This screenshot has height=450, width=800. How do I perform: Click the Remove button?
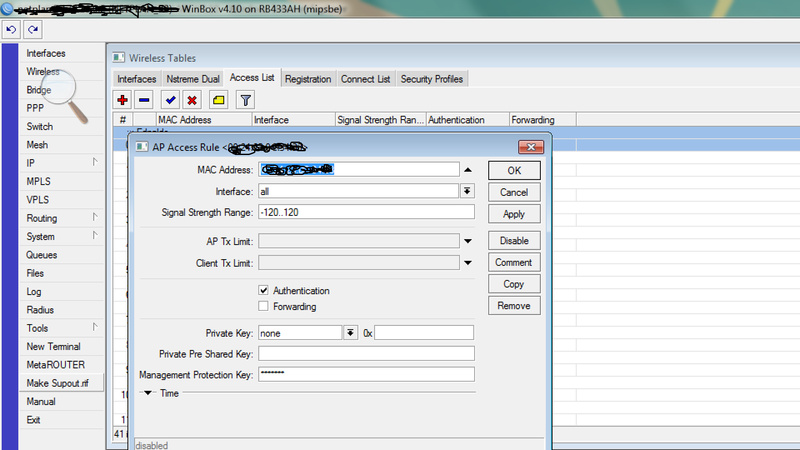(x=514, y=306)
